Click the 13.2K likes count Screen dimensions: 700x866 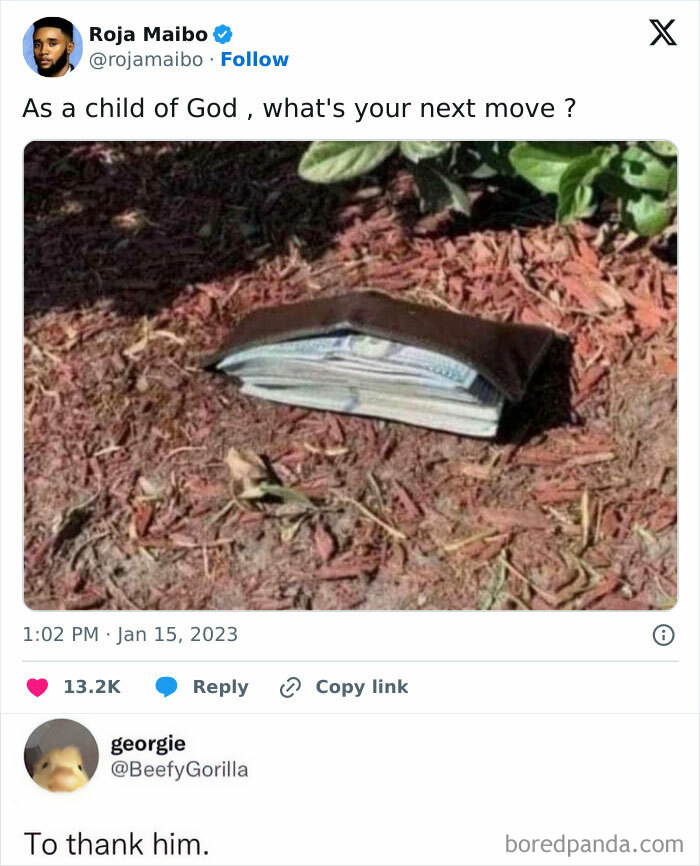[x=92, y=687]
